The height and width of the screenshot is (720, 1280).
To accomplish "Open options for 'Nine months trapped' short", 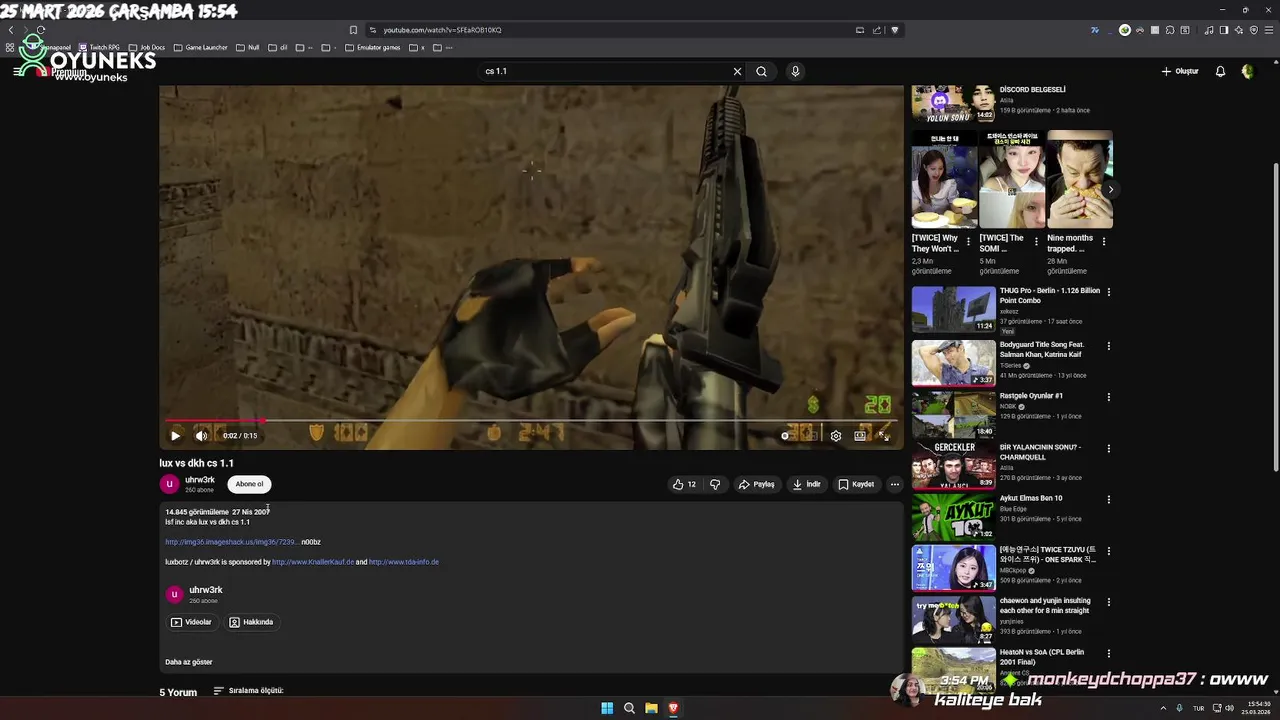I will 1104,242.
